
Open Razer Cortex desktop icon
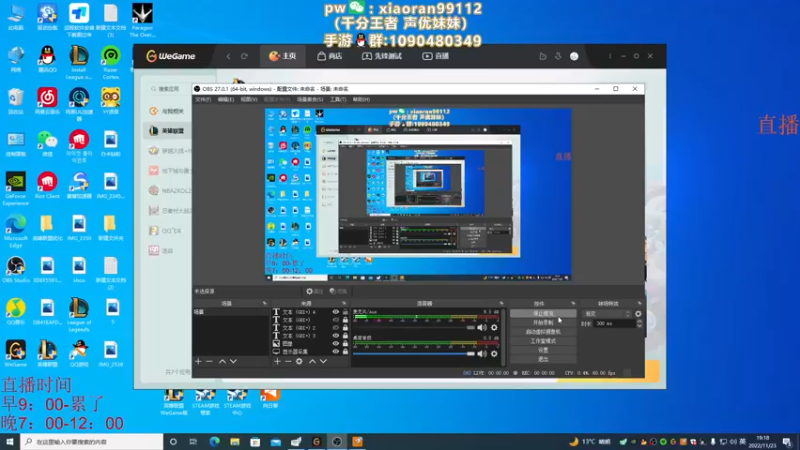pyautogui.click(x=111, y=62)
